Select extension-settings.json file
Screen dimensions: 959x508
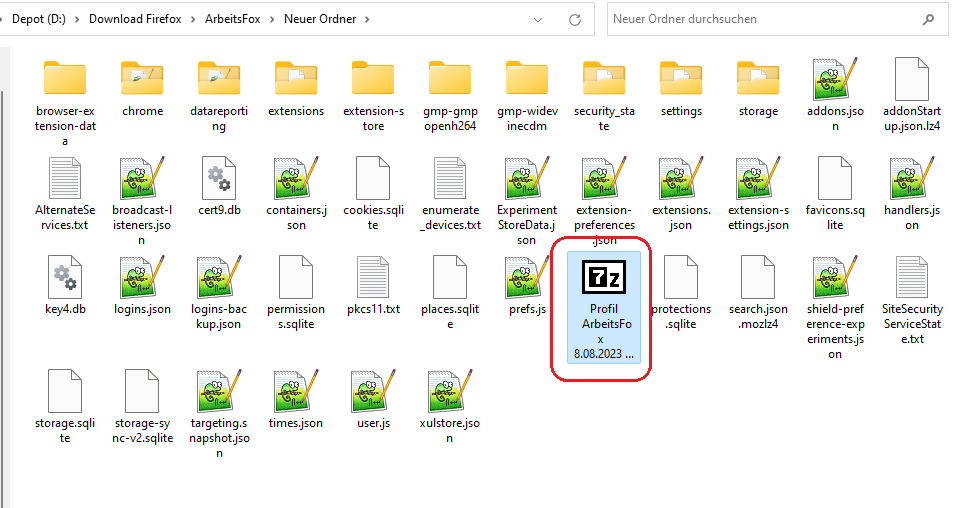pyautogui.click(x=758, y=194)
